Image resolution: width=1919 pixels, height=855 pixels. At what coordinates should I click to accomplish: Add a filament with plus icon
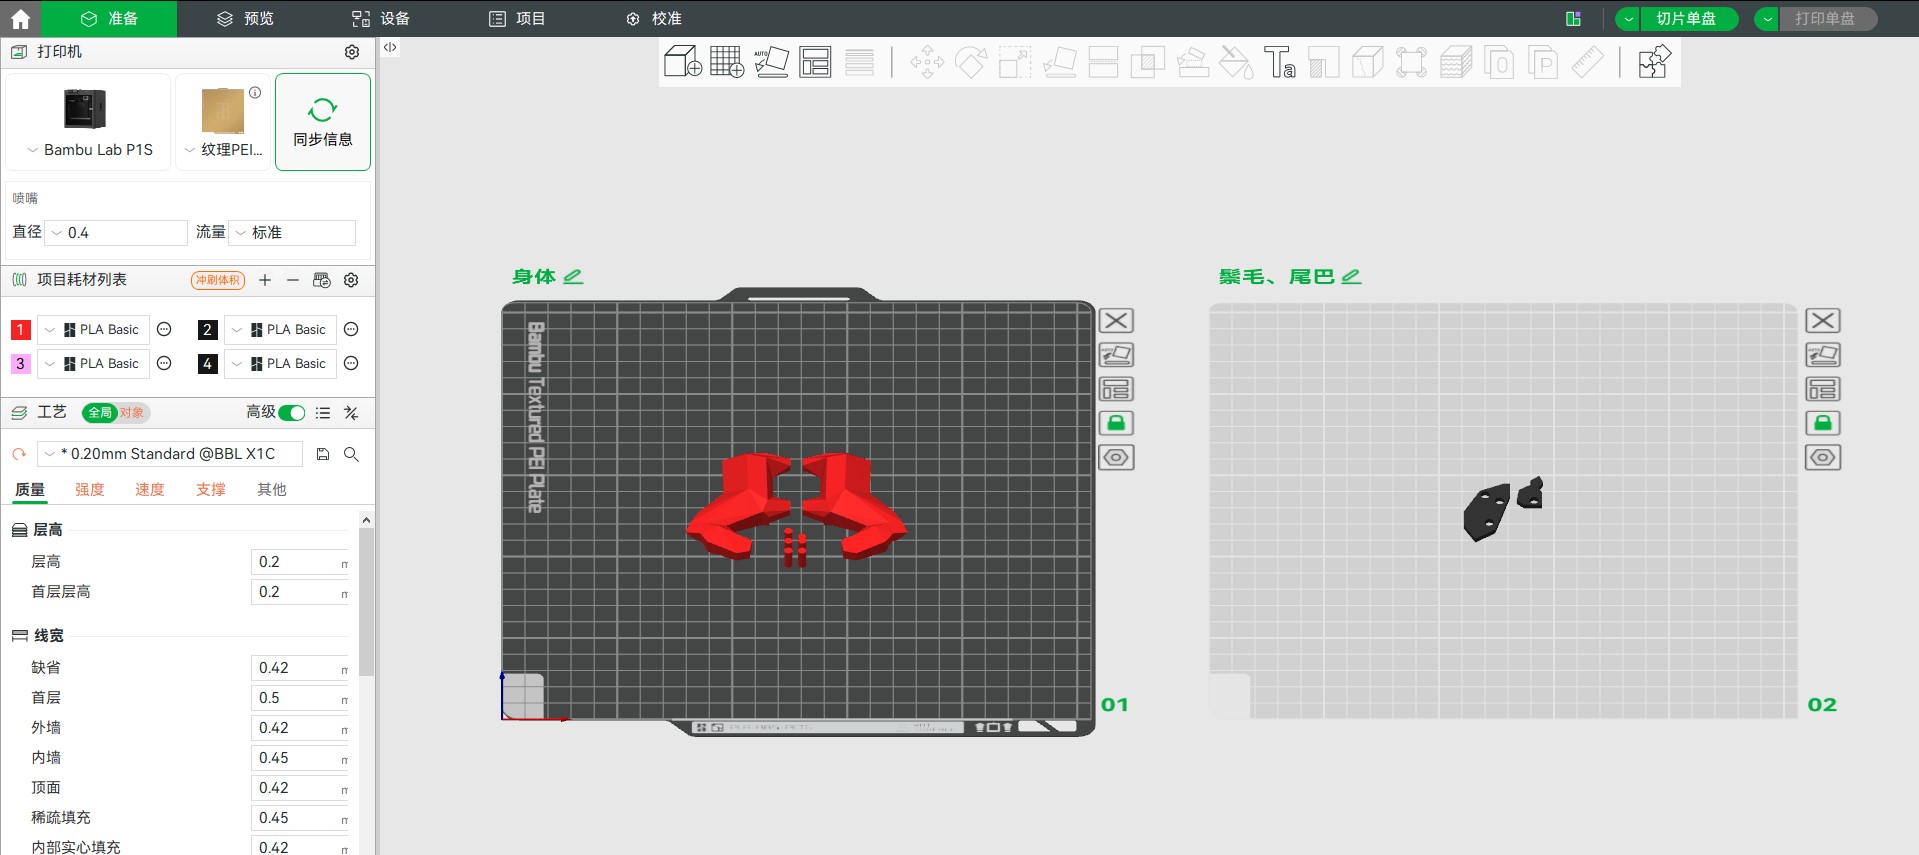[x=265, y=280]
